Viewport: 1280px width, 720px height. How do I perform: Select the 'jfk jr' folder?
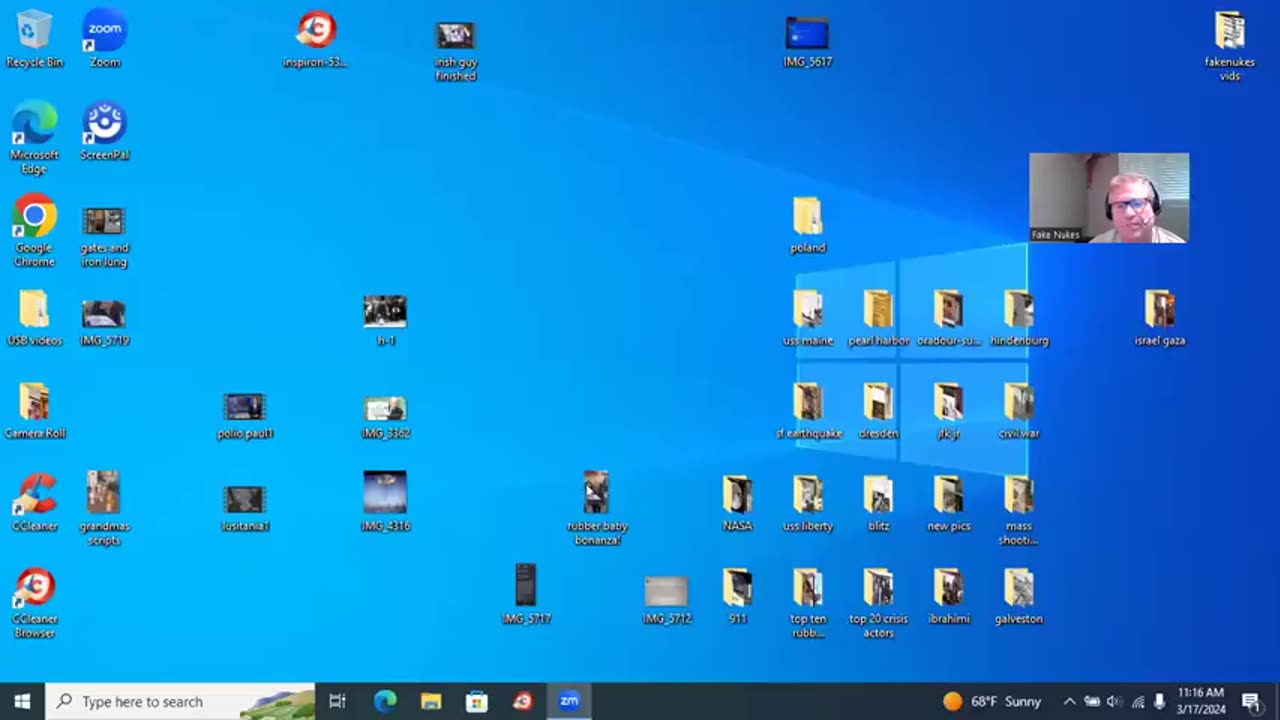click(x=948, y=411)
